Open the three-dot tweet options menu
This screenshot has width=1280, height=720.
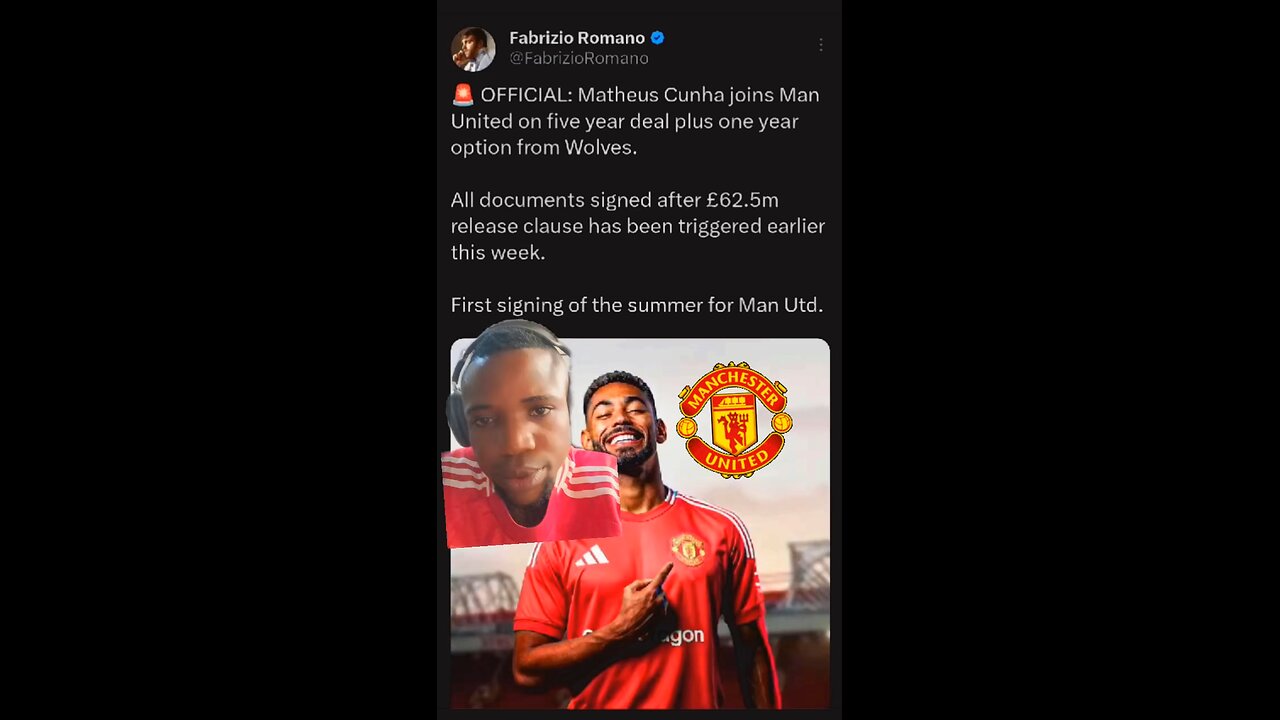pos(820,45)
